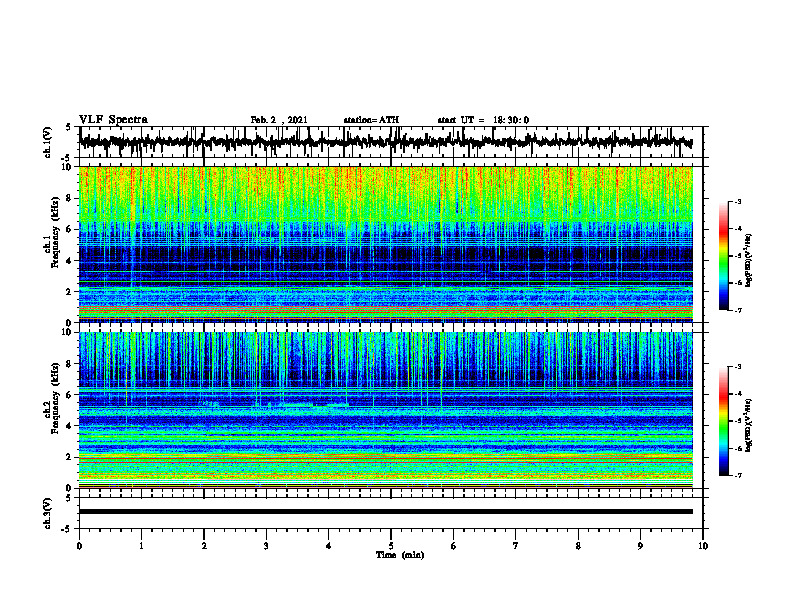Click the "5" tick on ch.1(V) axis

[x=68, y=127]
